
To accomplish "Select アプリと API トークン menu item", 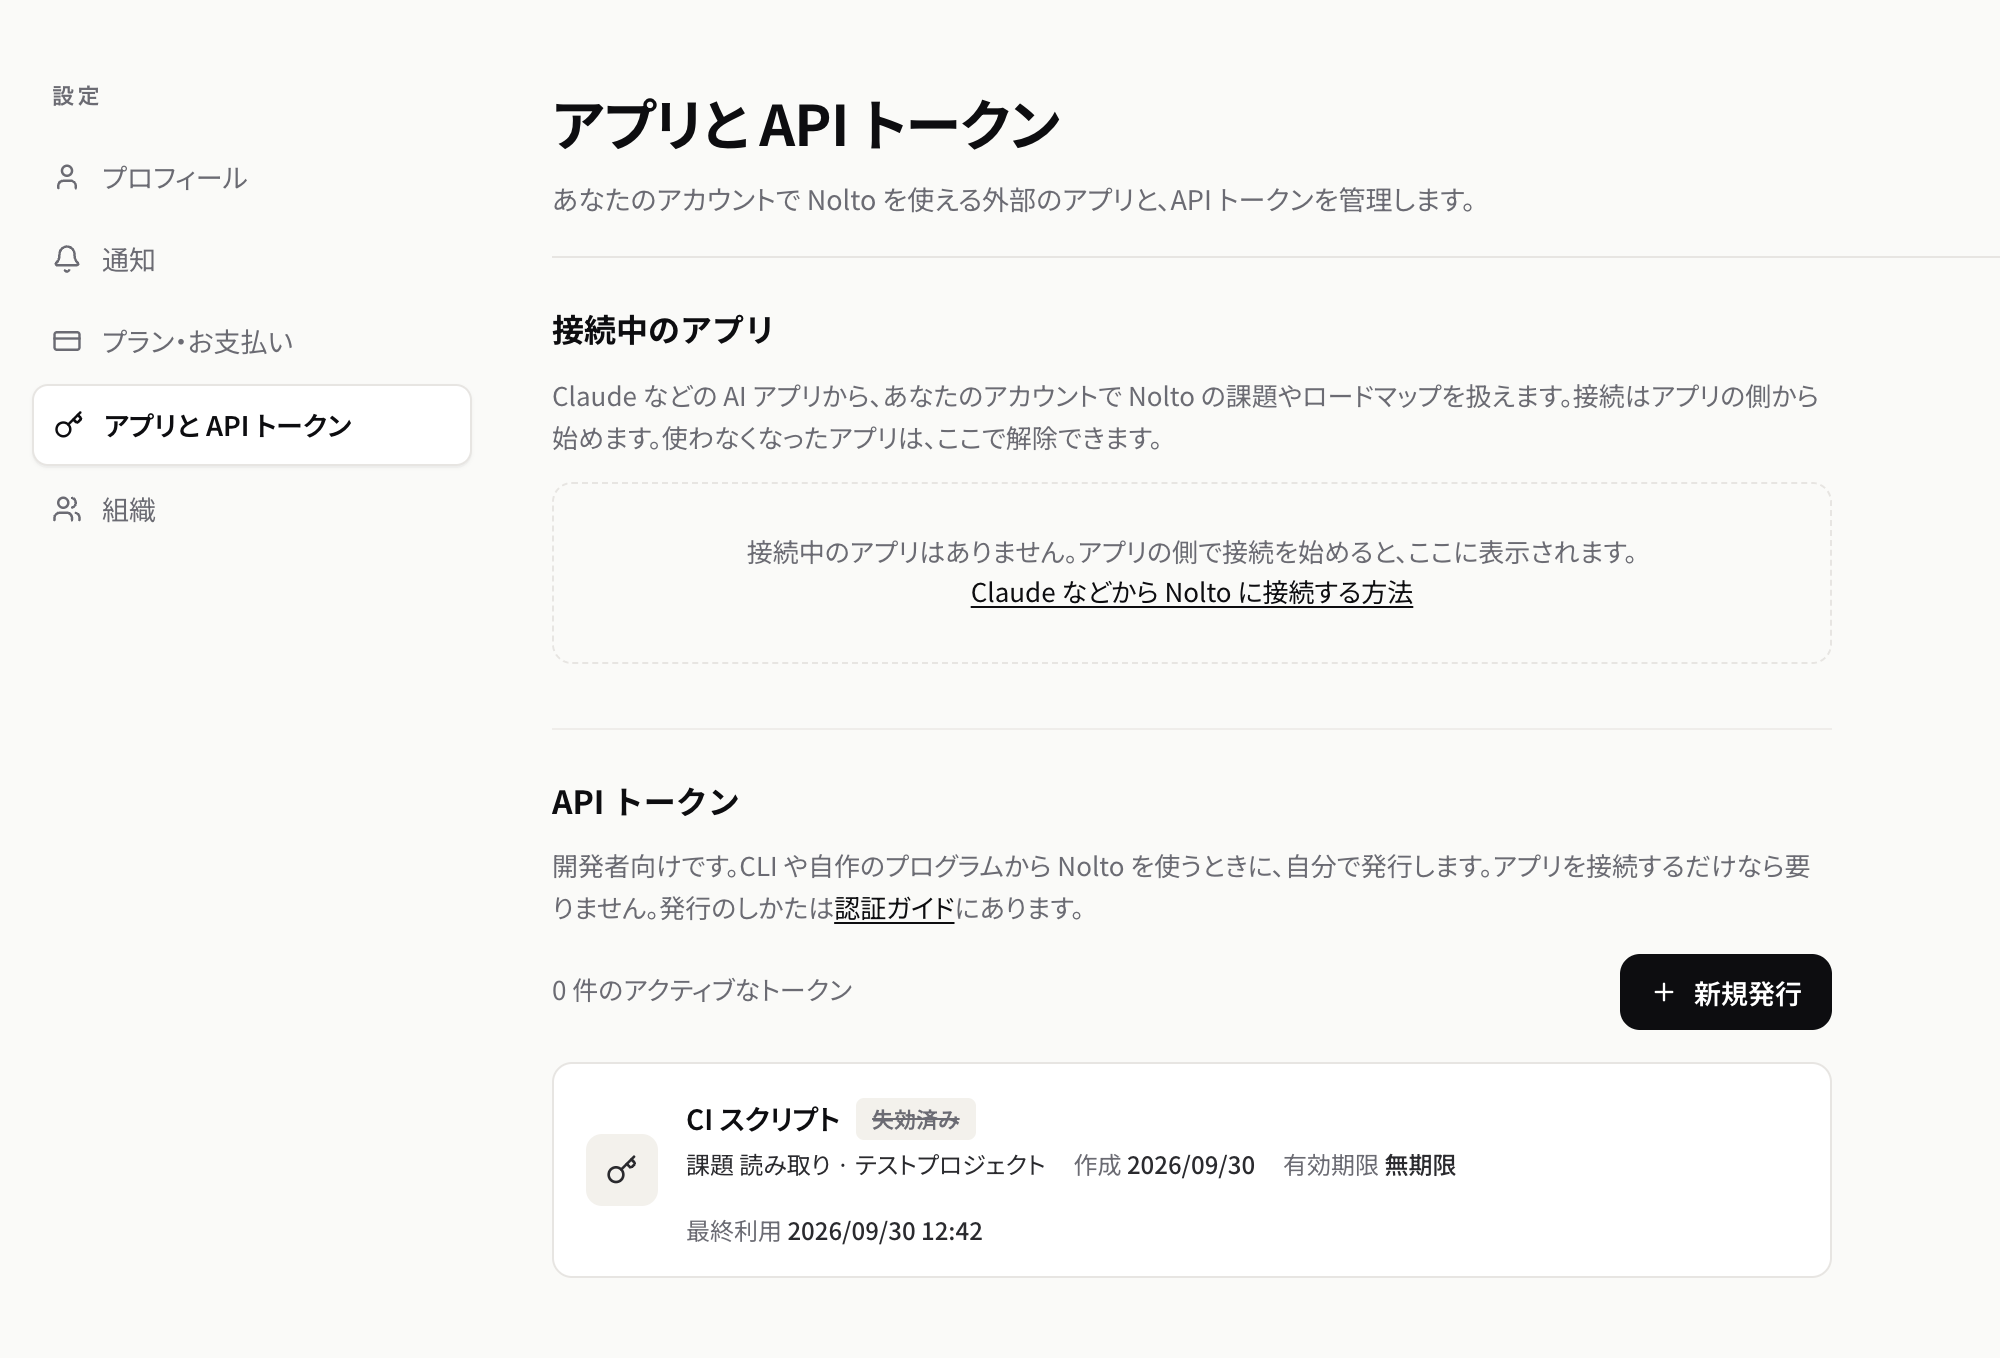I will (x=252, y=425).
